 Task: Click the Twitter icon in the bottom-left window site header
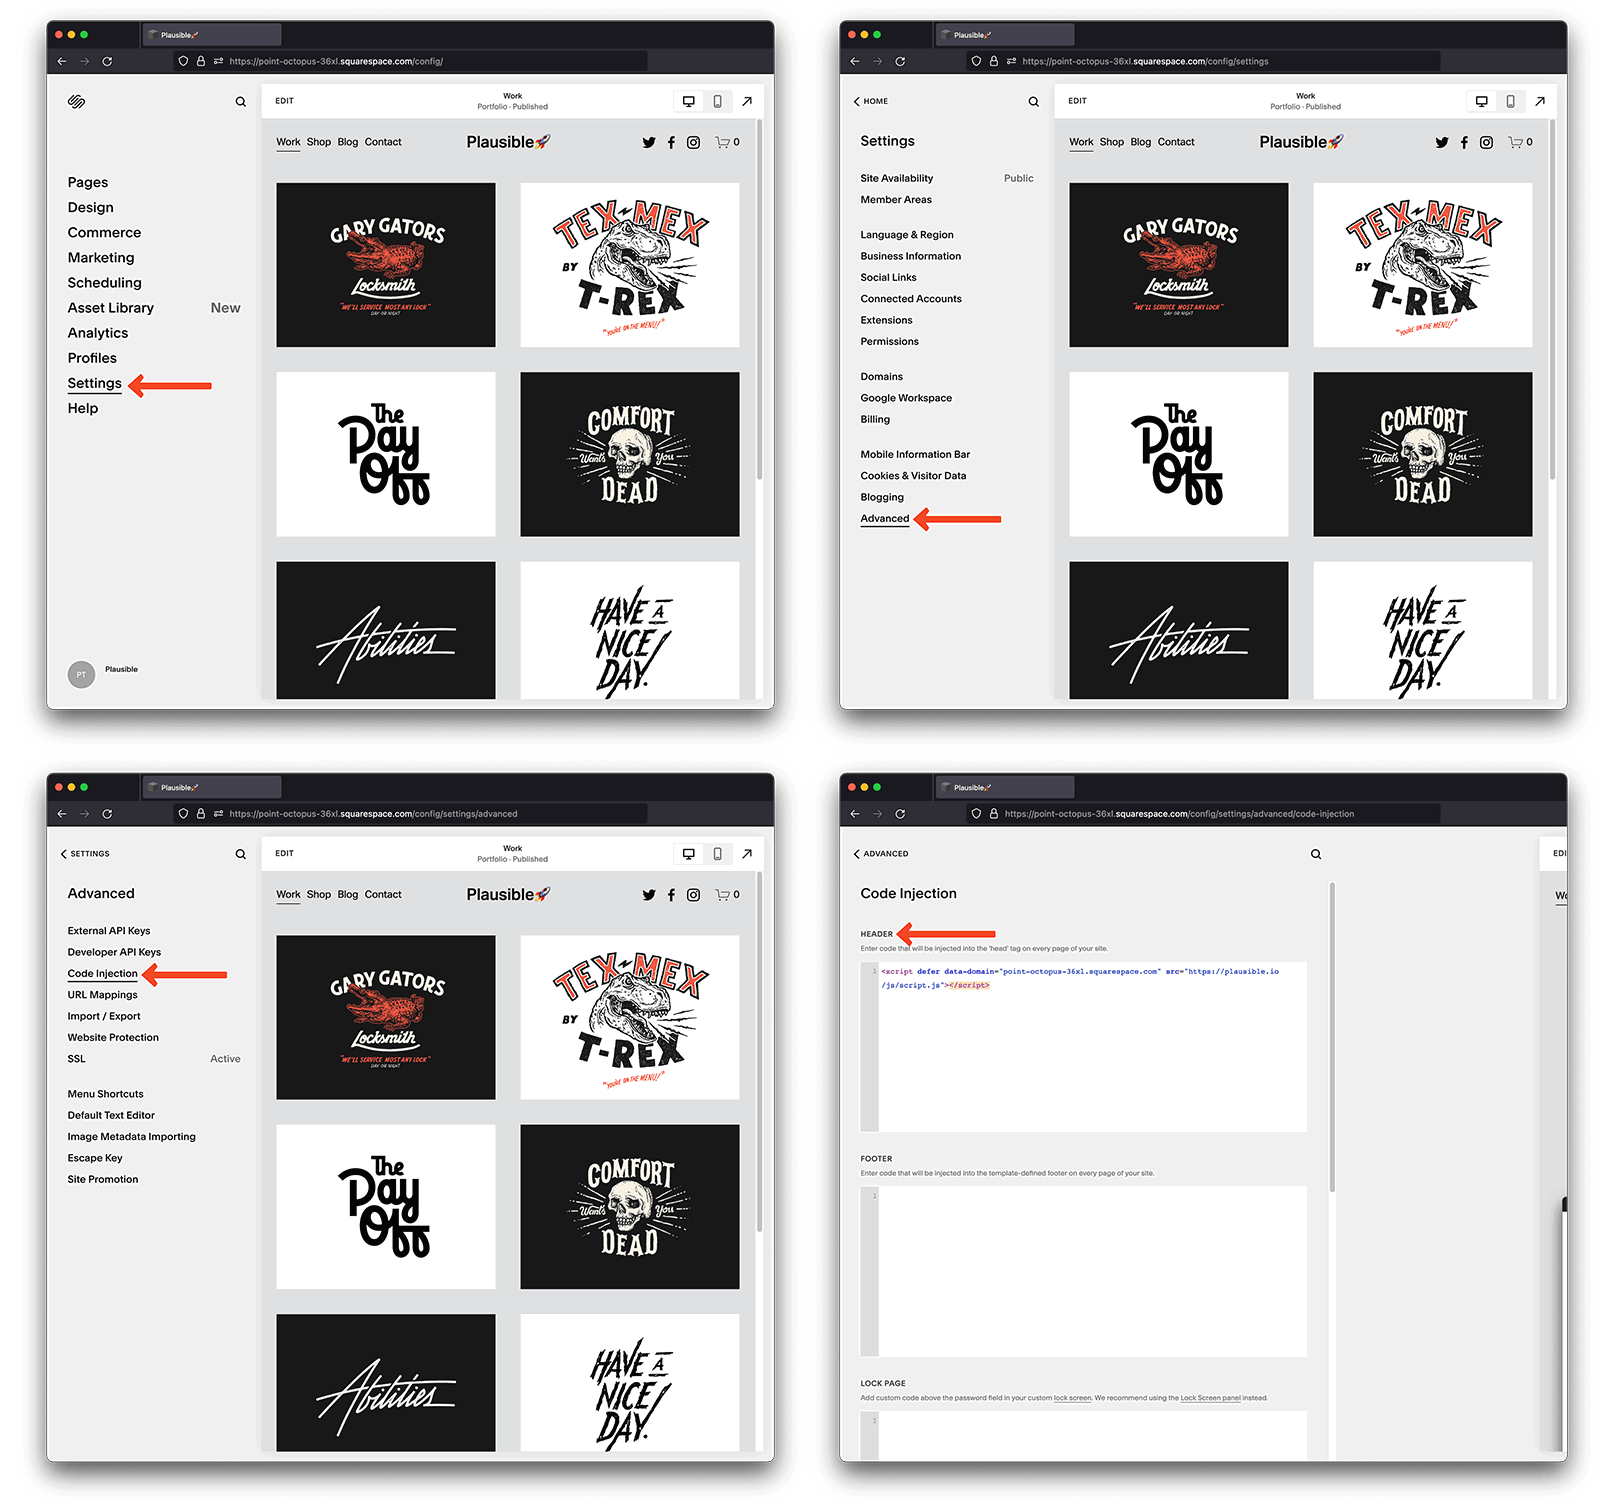click(x=649, y=895)
